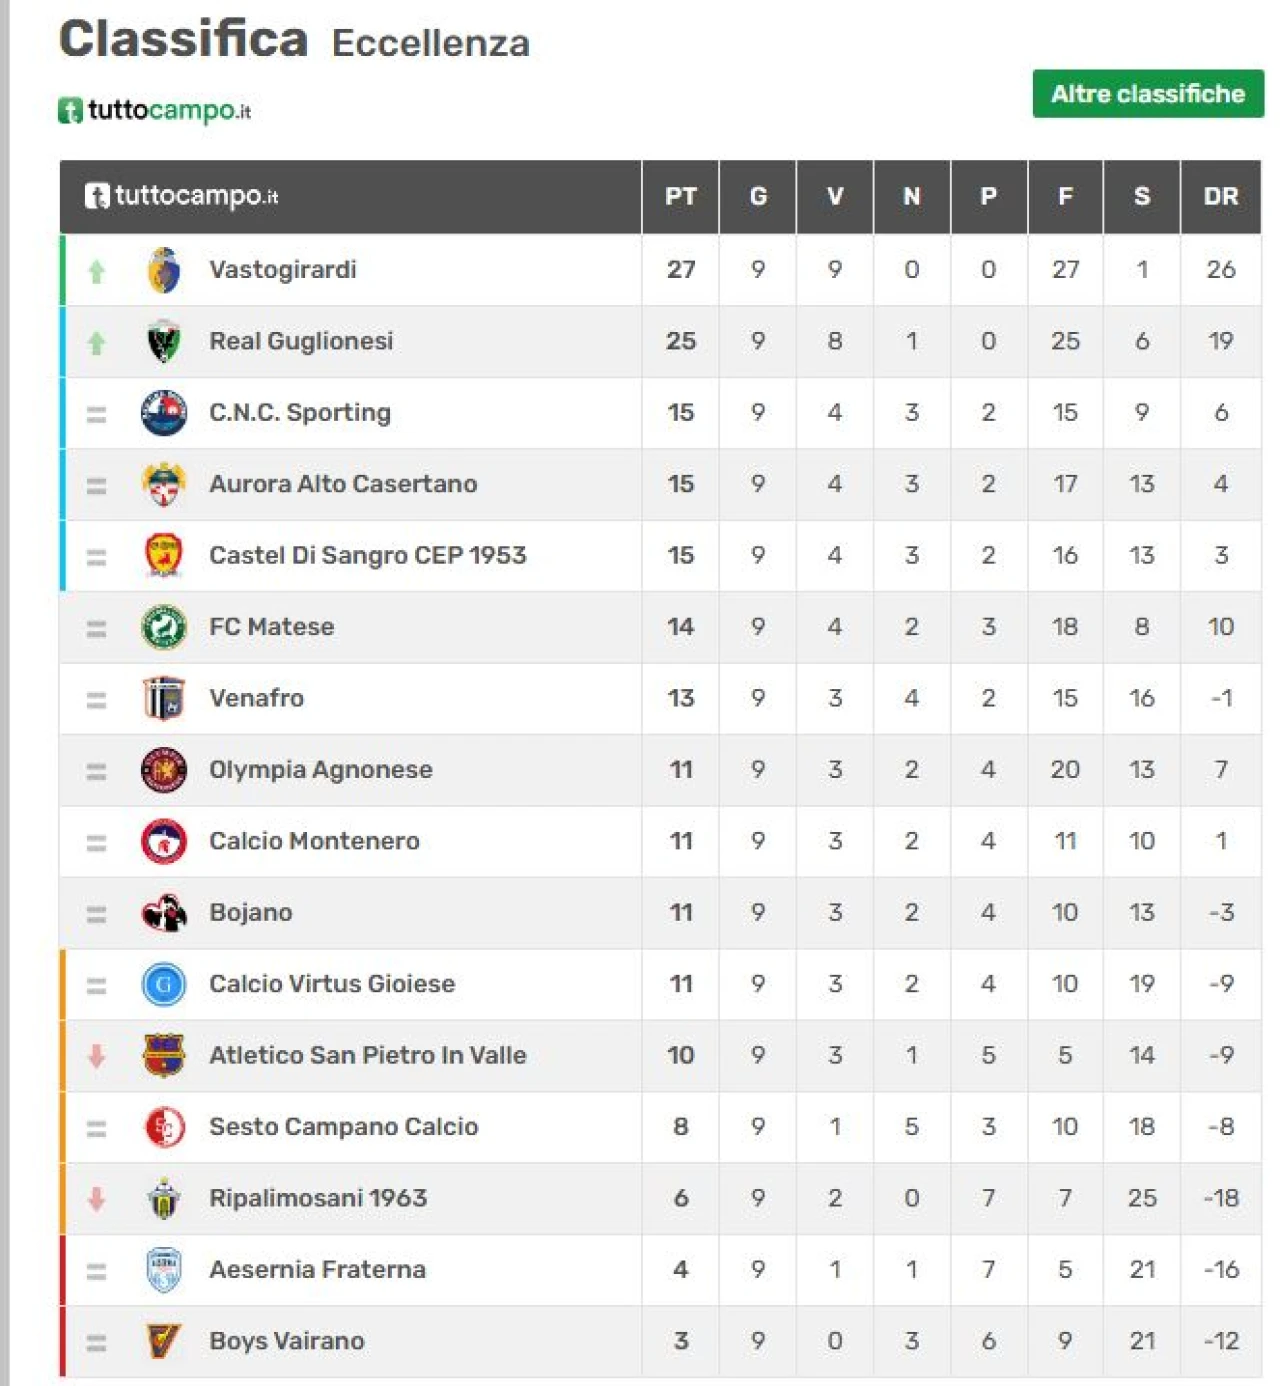This screenshot has width=1280, height=1386.
Task: Open the C.N.C. Sporting club logo
Action: coord(164,413)
